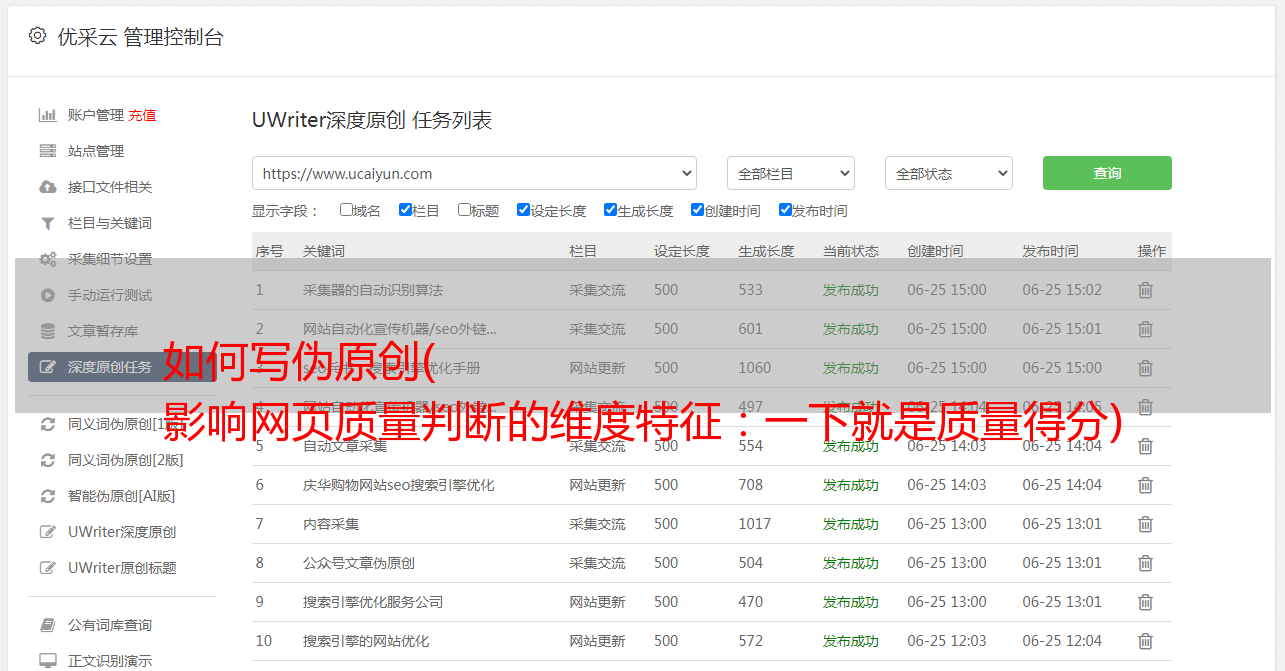Select the active 深度原创任务 menu item
The width and height of the screenshot is (1285, 671).
pos(122,367)
